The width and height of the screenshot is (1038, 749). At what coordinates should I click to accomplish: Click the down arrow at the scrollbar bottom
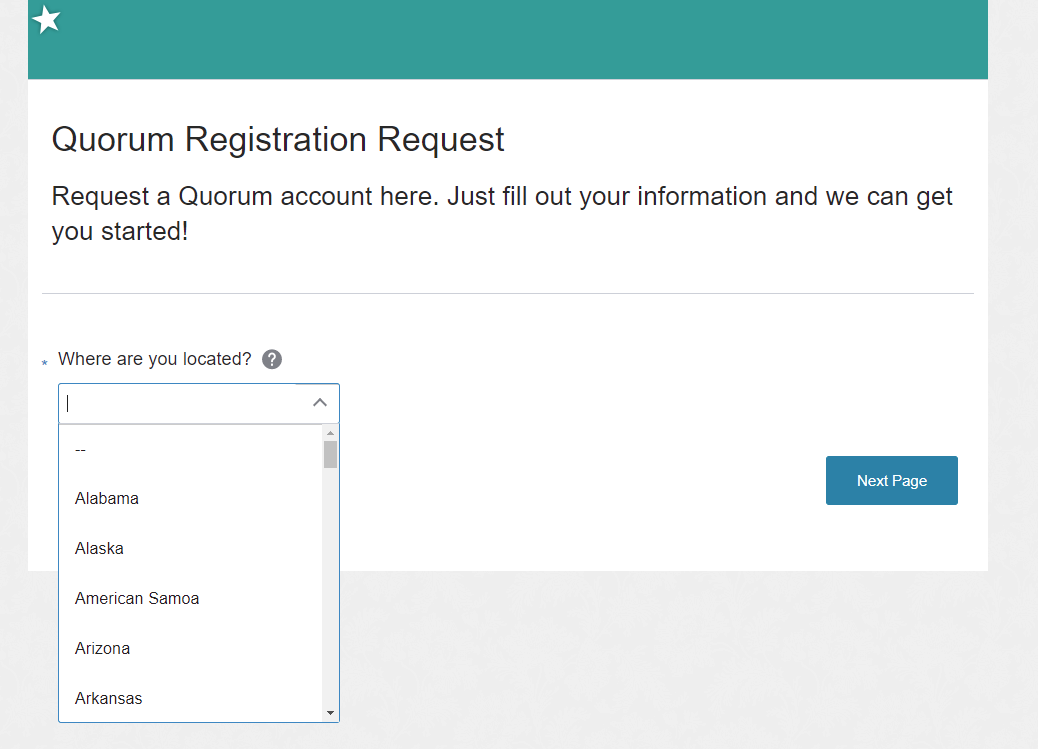(330, 713)
